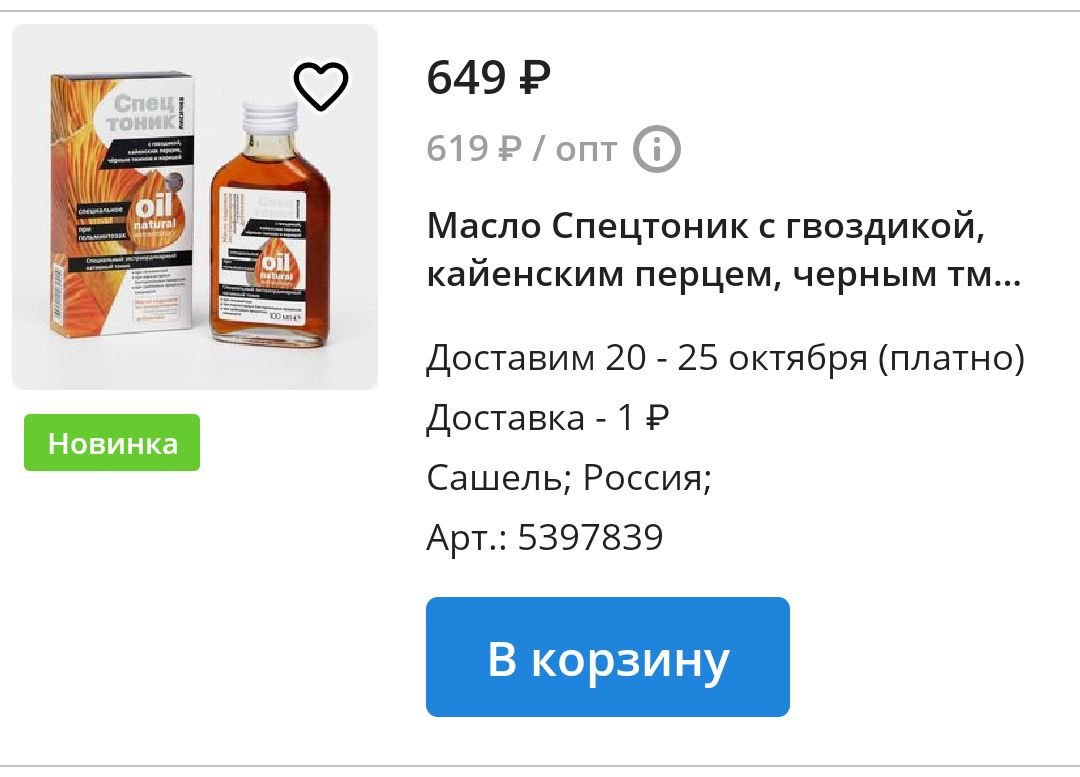
Task: Select article number 5397839
Action: (590, 537)
